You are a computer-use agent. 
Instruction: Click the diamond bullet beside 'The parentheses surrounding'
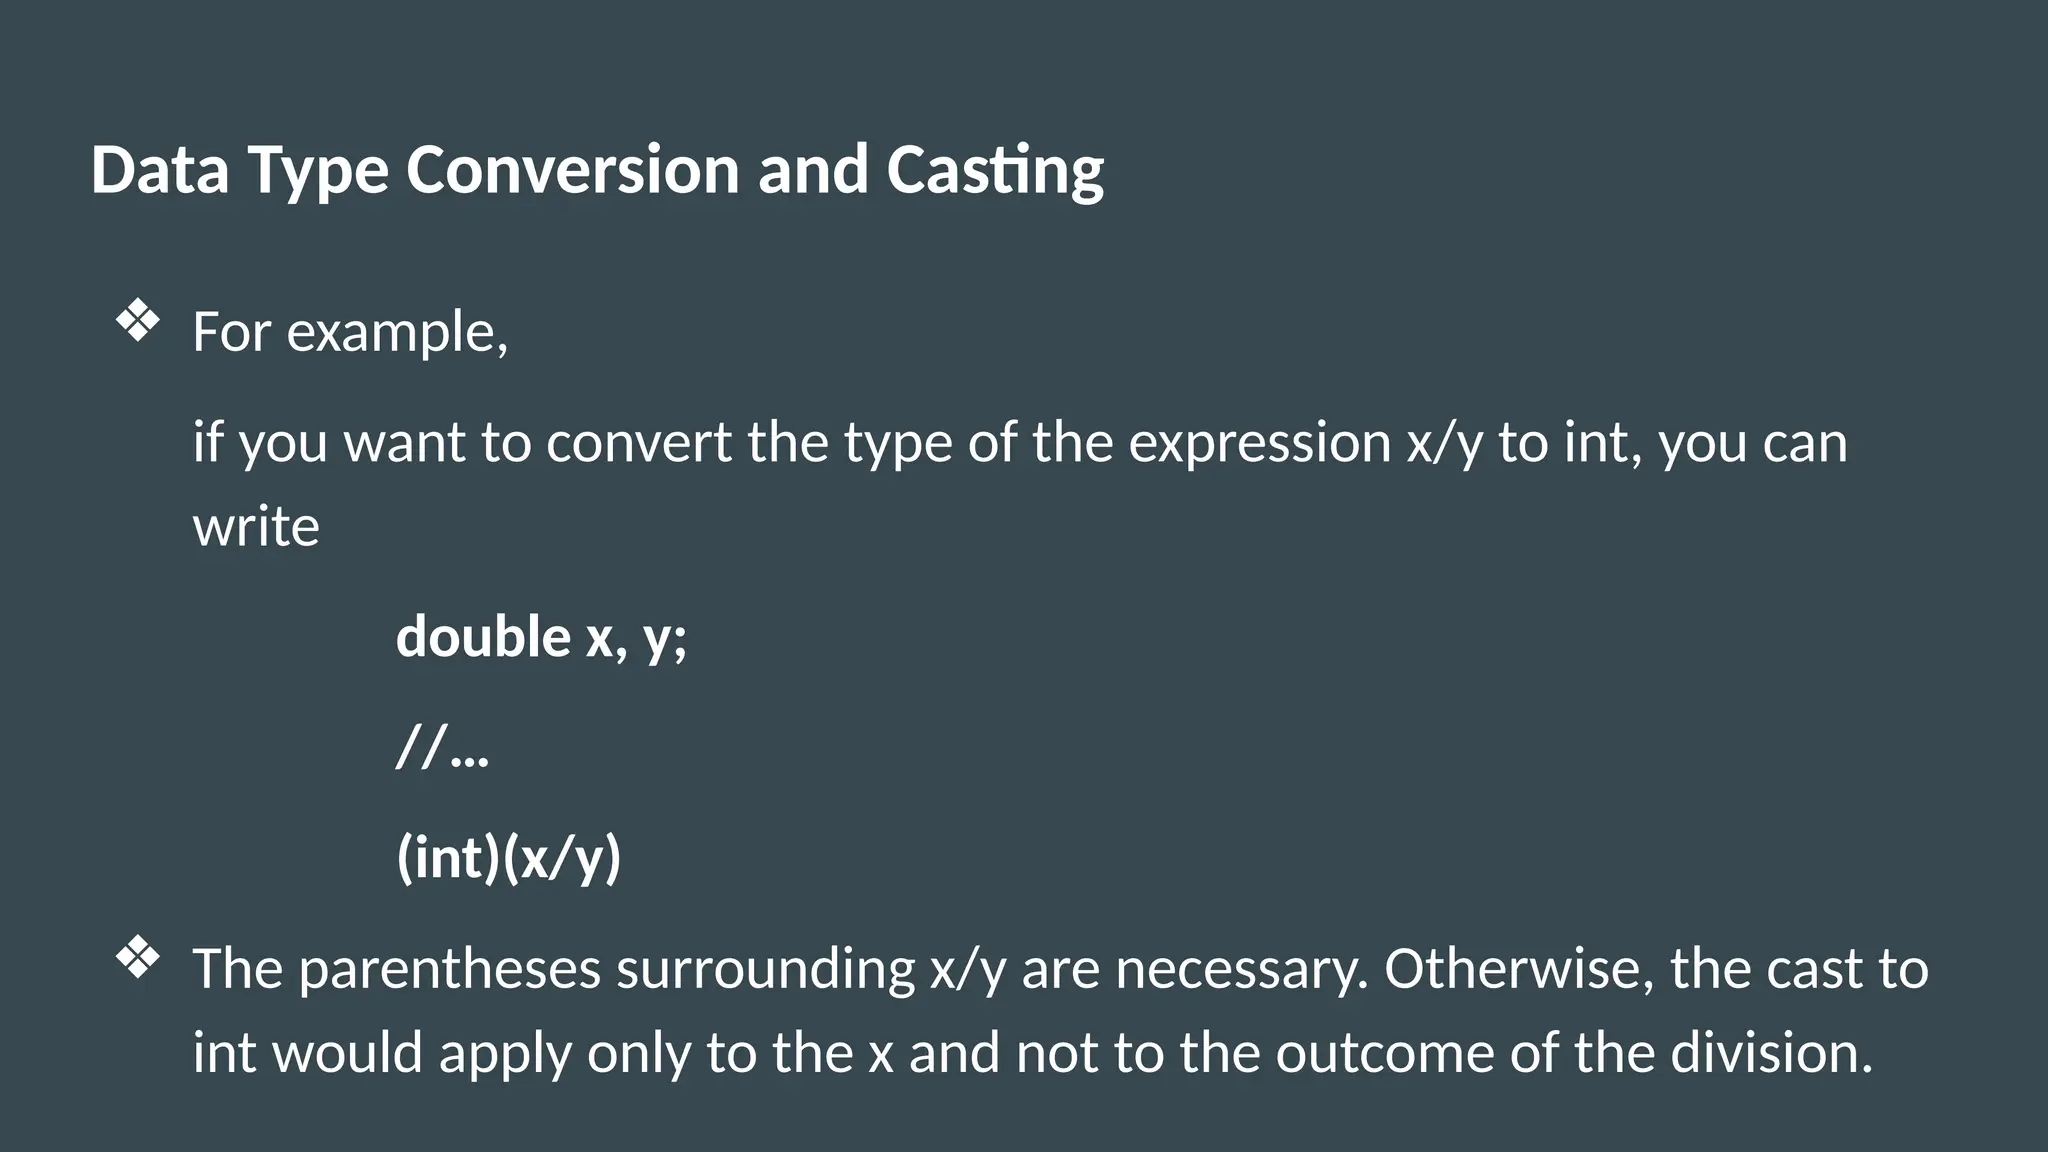(138, 957)
